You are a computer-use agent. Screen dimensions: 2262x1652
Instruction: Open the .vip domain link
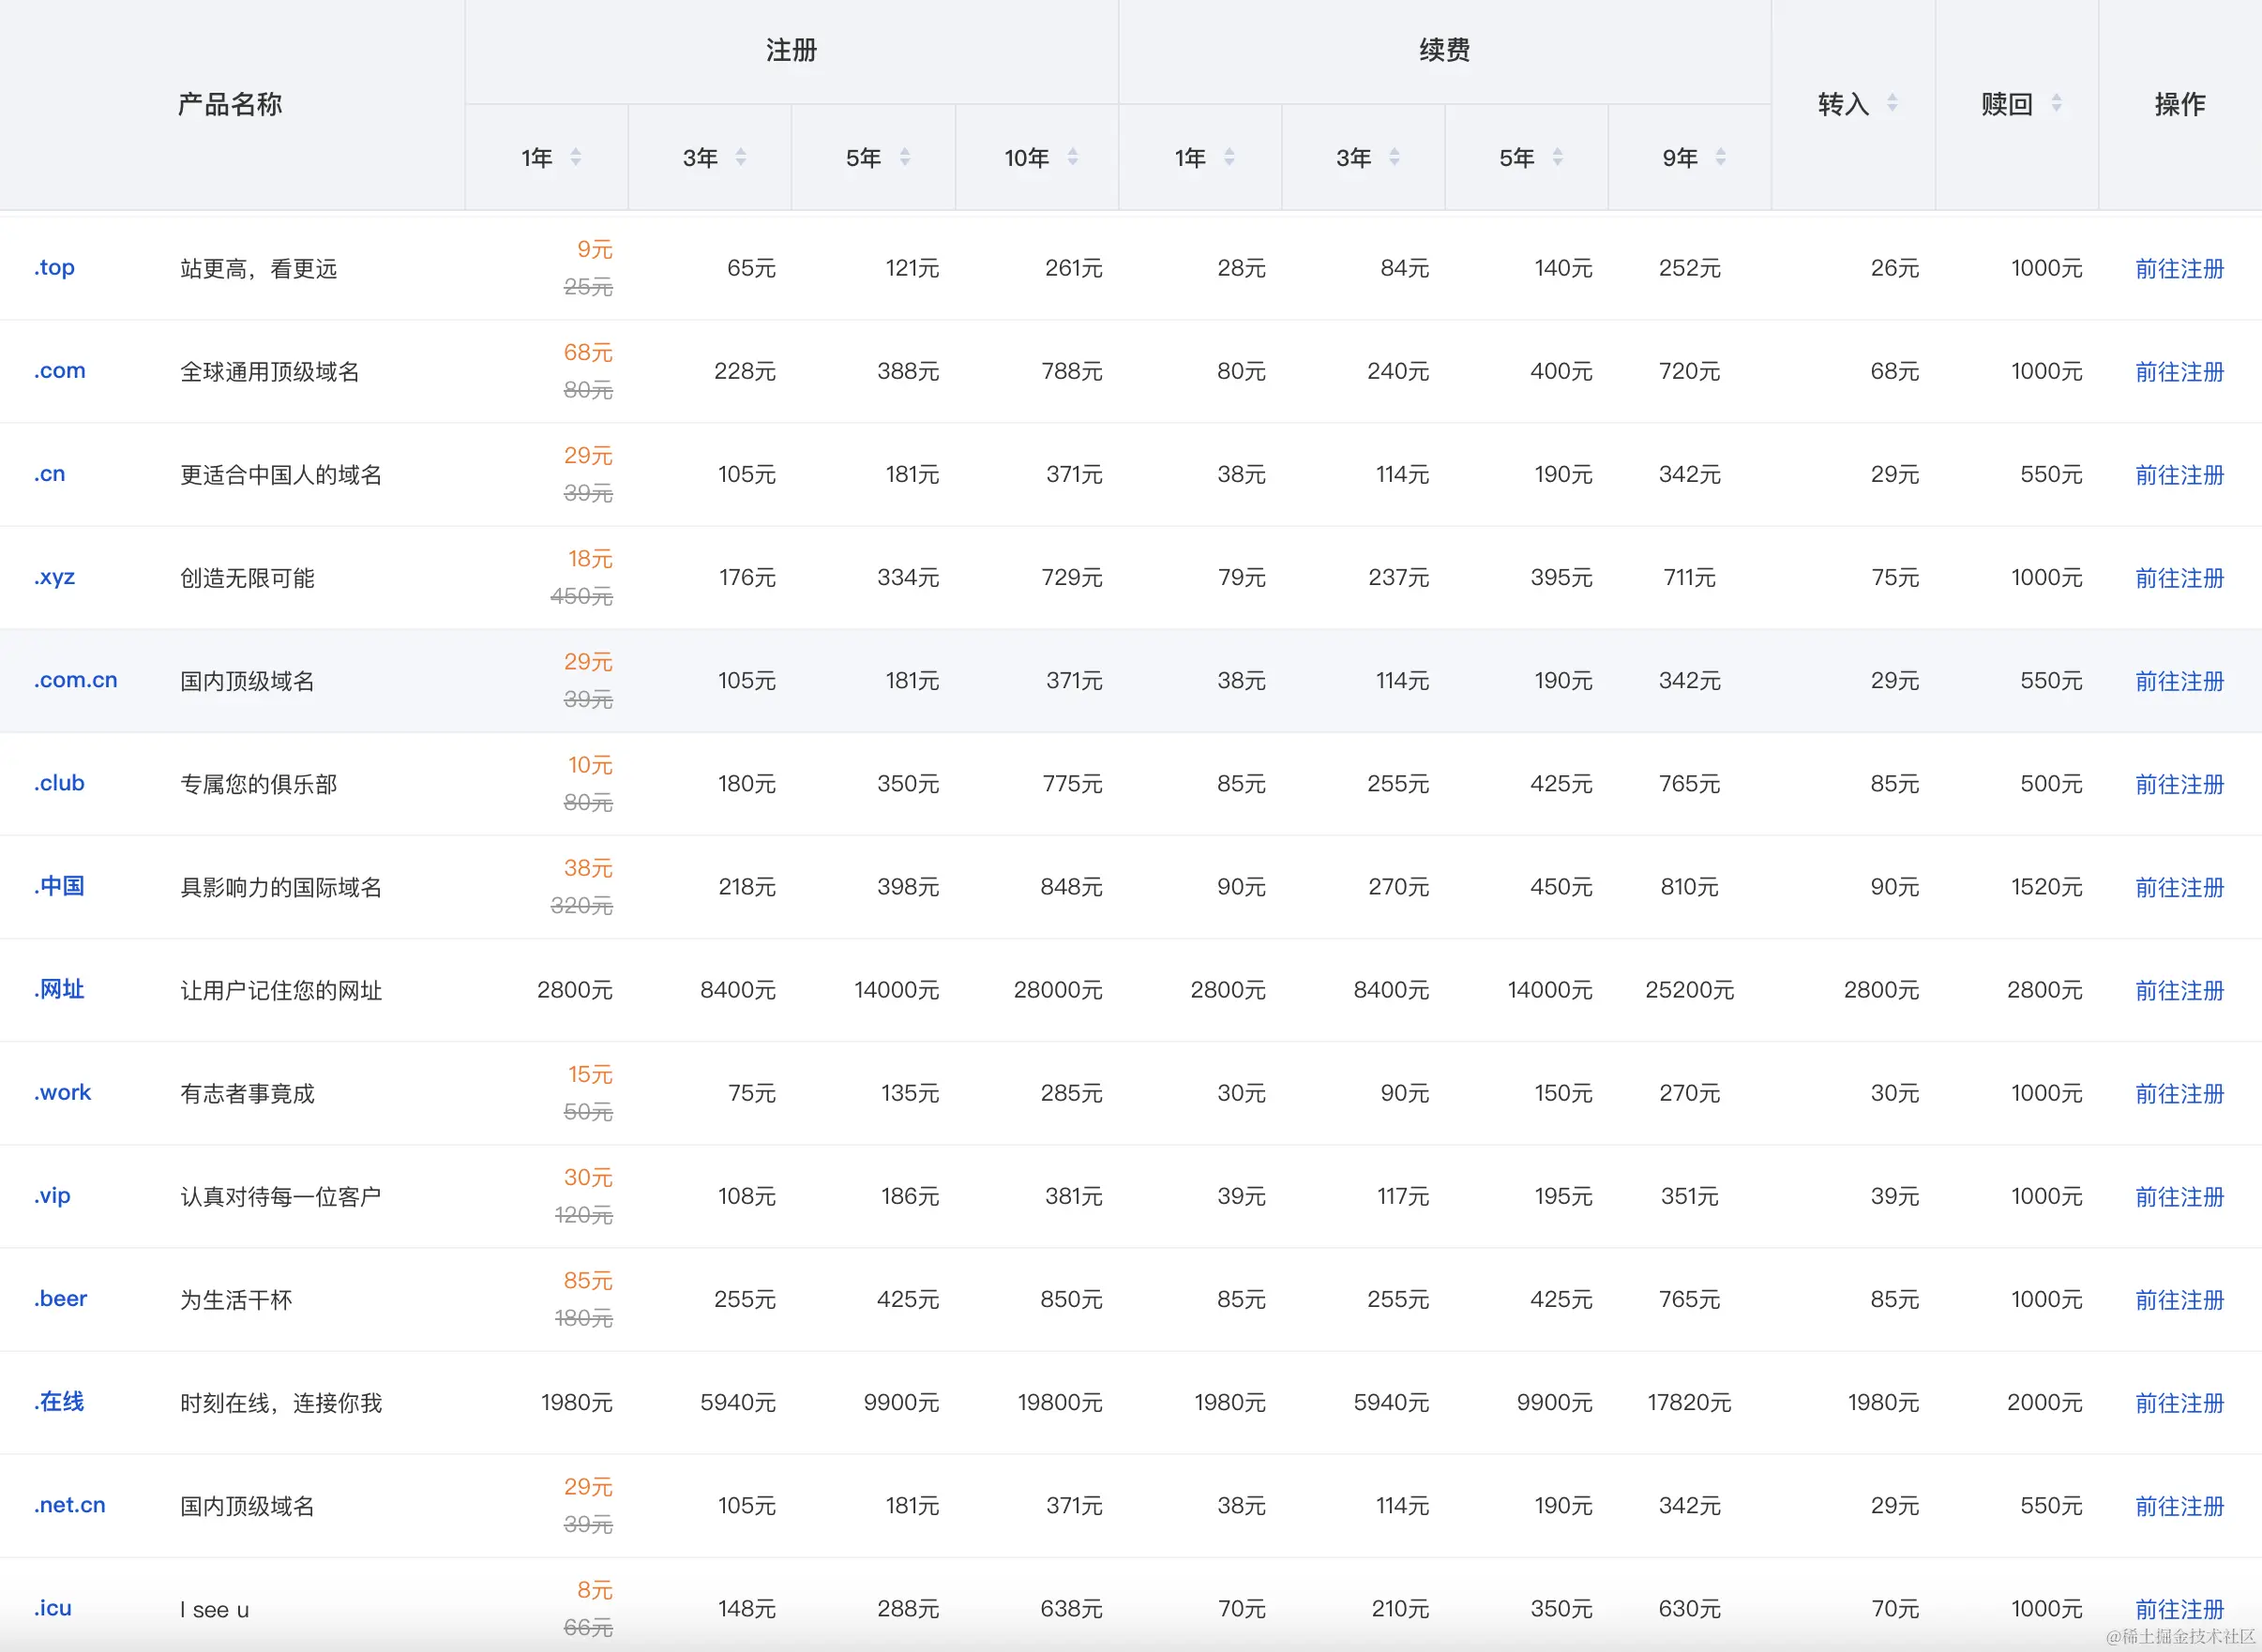tap(52, 1195)
